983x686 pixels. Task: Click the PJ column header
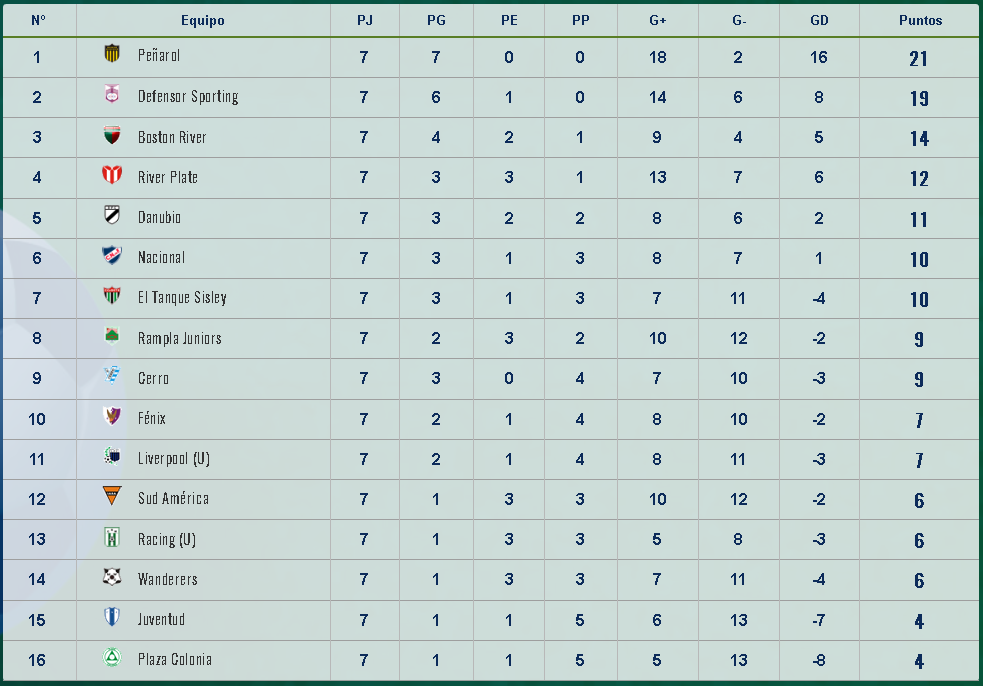364,20
